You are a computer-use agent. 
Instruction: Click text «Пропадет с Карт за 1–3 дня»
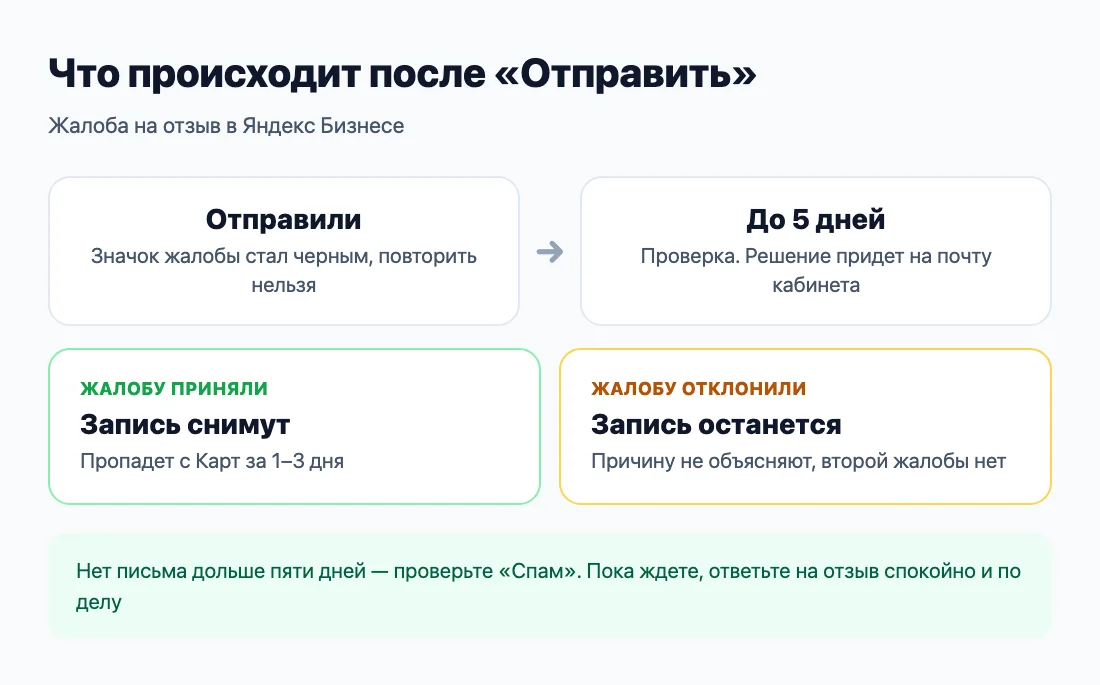[x=212, y=461]
